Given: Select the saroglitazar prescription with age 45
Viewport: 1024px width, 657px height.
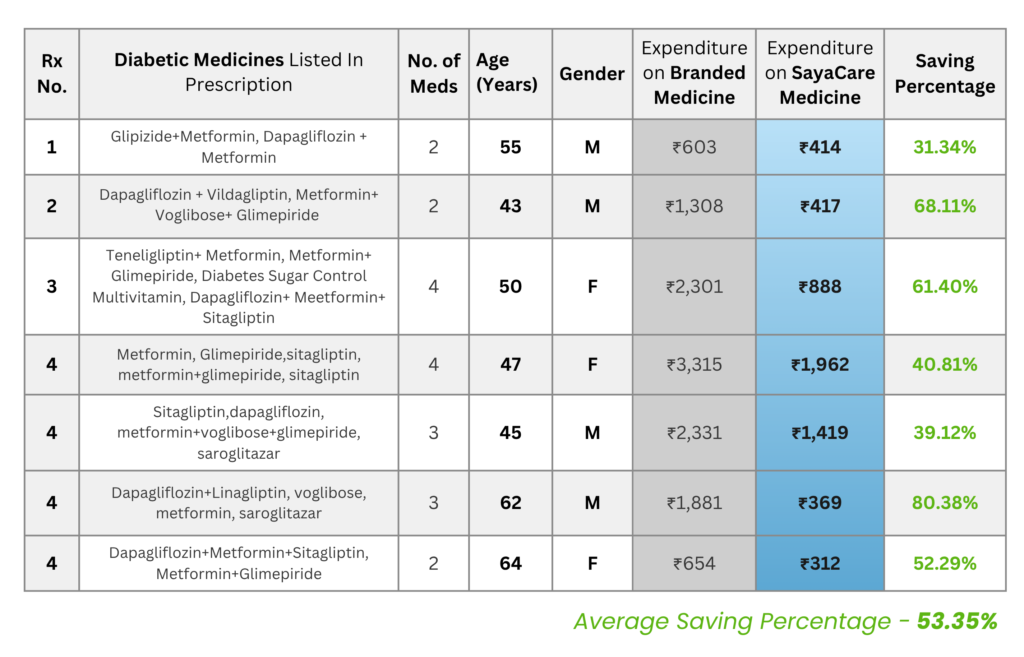Looking at the screenshot, I should (238, 433).
